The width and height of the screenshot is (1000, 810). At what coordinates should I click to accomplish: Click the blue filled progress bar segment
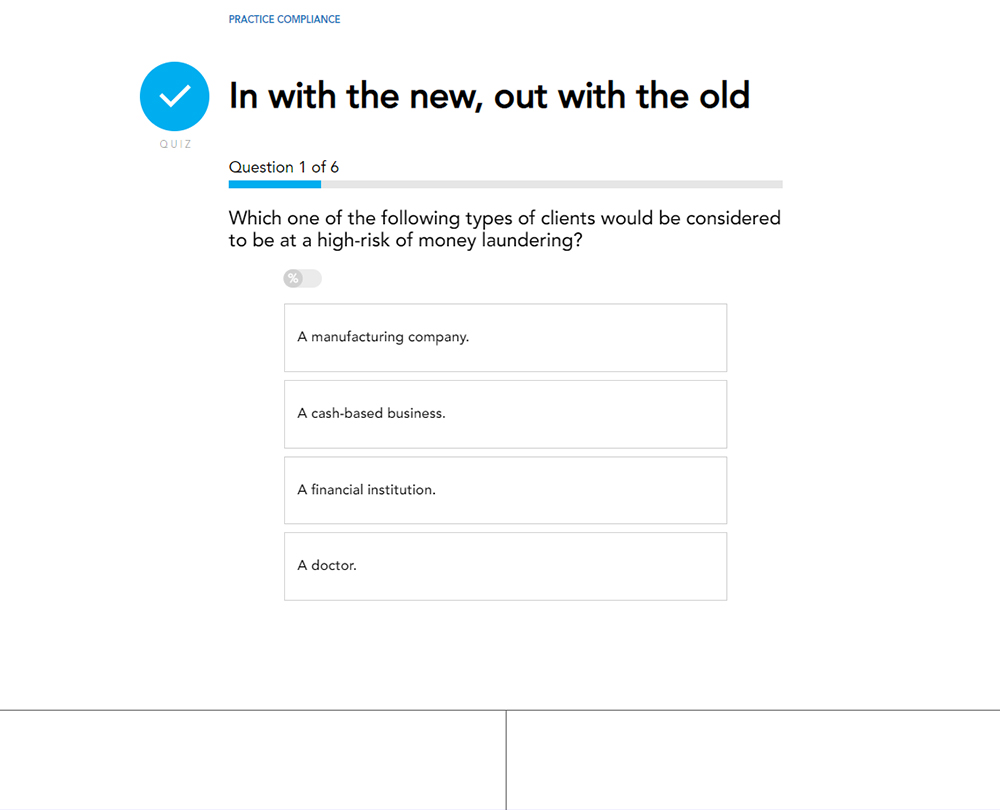(x=274, y=184)
